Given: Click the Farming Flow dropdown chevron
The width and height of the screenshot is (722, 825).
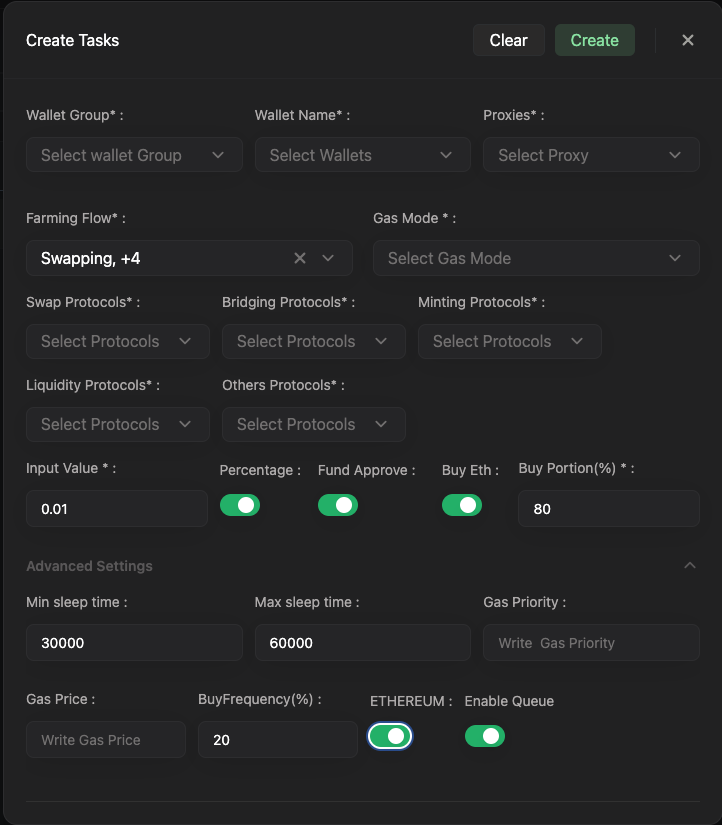Looking at the screenshot, I should pyautogui.click(x=328, y=258).
